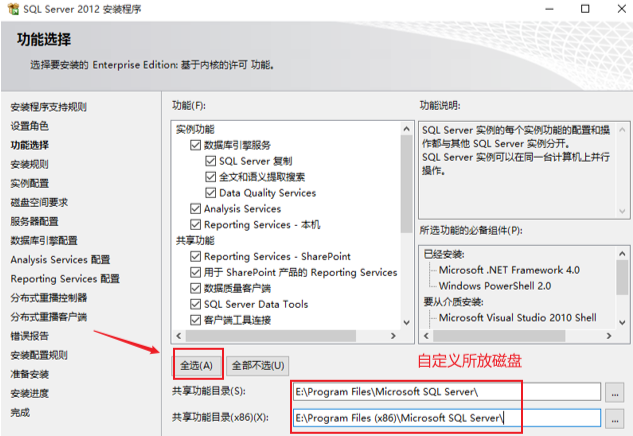Viewport: 633px width, 436px height.
Task: Browse for 共享功能目录(S) folder
Action: (614, 392)
